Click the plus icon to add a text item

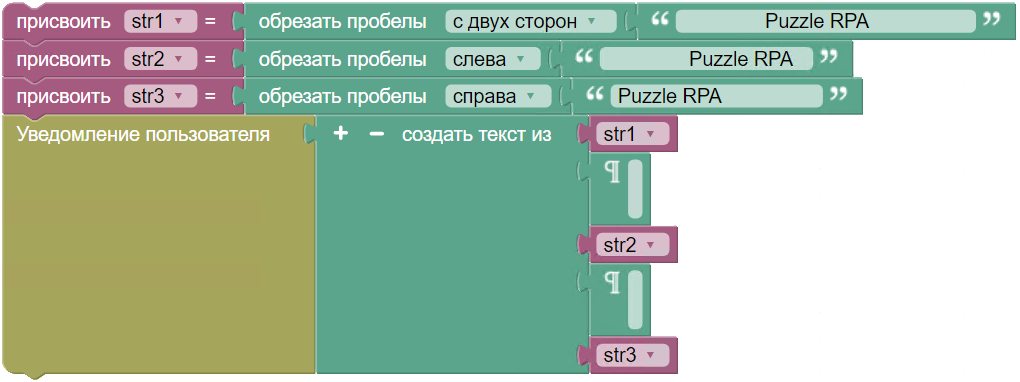(341, 134)
